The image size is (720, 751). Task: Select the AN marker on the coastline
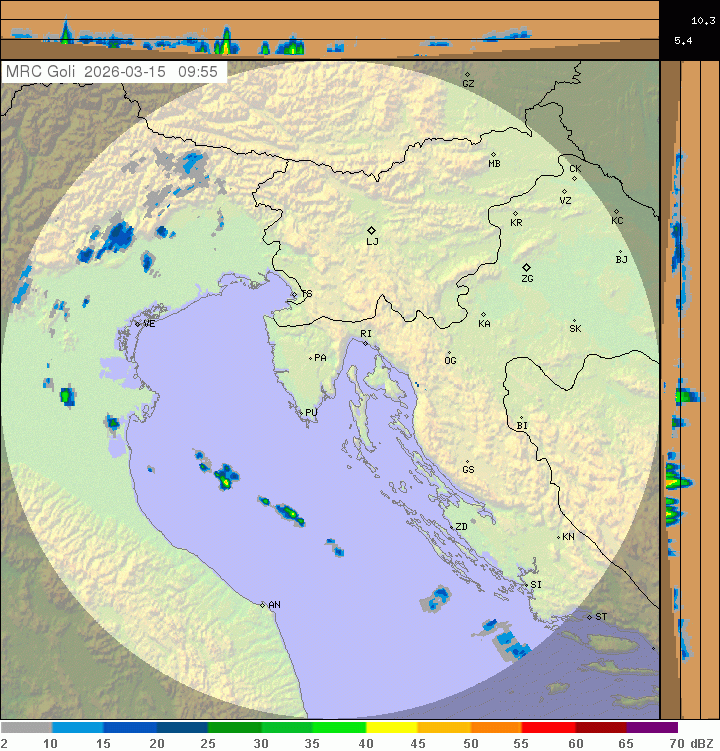point(263,604)
